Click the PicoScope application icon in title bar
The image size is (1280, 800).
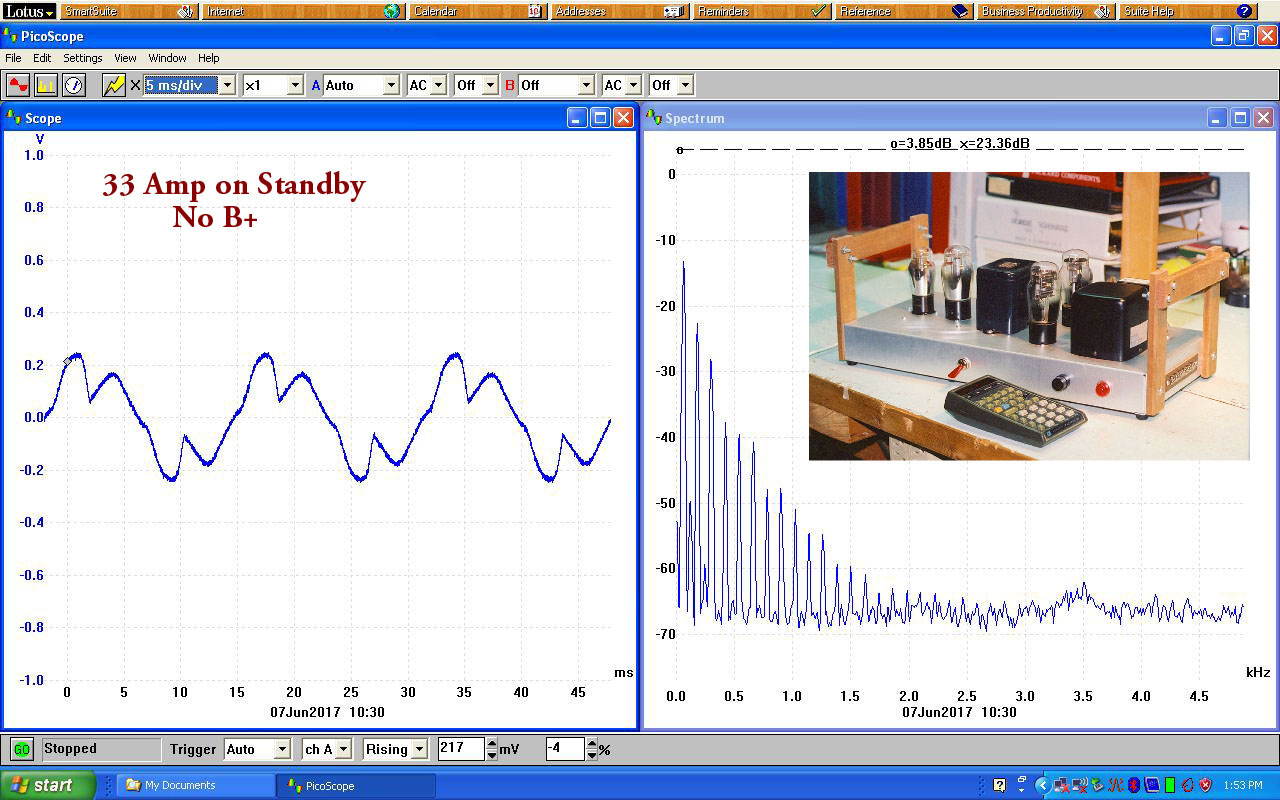pos(11,36)
